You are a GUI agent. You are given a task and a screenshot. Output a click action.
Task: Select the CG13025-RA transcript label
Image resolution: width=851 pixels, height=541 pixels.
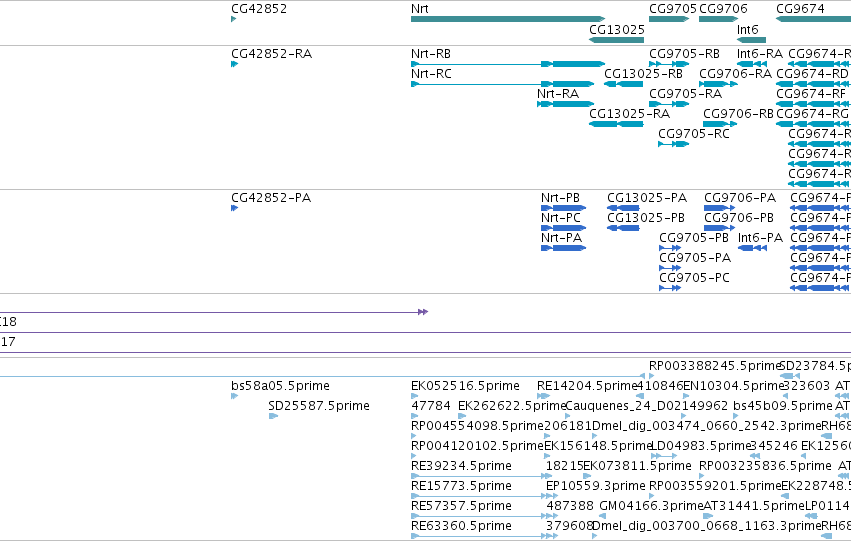pyautogui.click(x=630, y=114)
